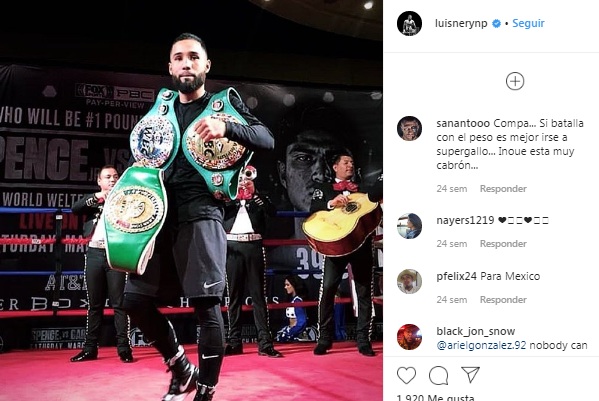The height and width of the screenshot is (401, 599).
Task: Open luisnerynp profile picture
Action: point(410,23)
